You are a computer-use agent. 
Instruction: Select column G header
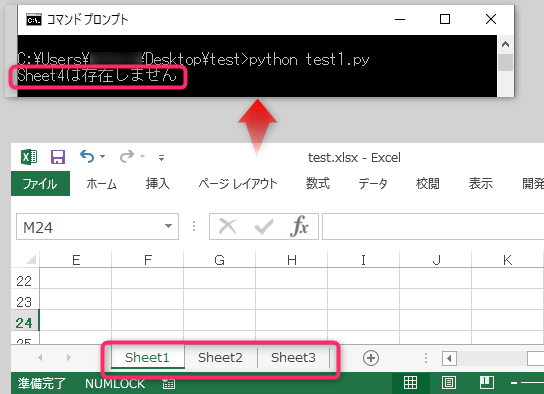[220, 260]
